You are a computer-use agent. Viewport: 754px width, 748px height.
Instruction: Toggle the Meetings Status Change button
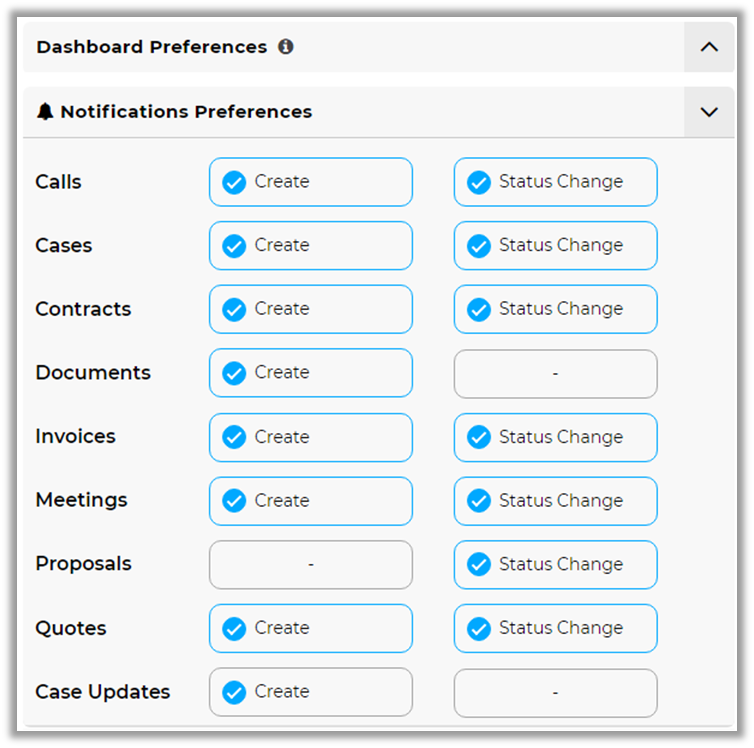[x=555, y=501]
